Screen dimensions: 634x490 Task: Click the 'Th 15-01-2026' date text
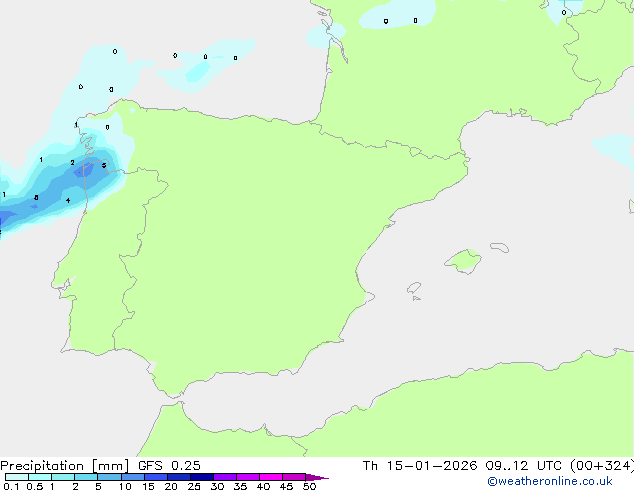[420, 466]
